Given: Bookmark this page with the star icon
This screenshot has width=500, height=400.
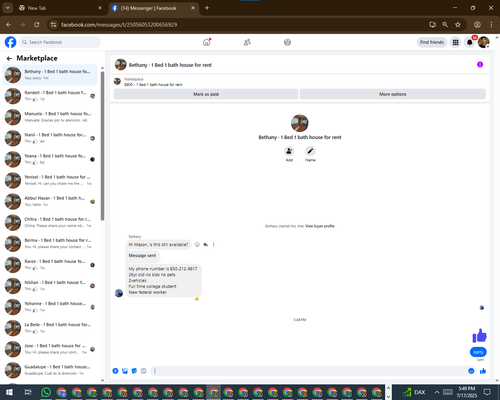Looking at the screenshot, I should tap(458, 25).
